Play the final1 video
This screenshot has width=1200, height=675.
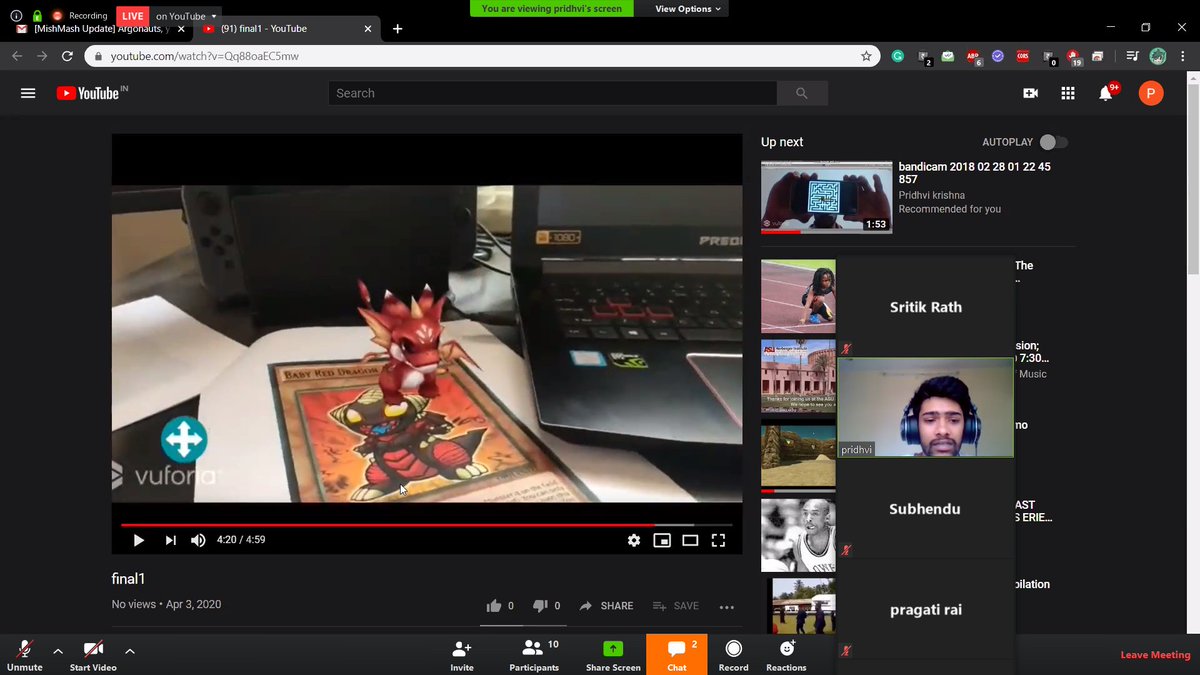139,540
